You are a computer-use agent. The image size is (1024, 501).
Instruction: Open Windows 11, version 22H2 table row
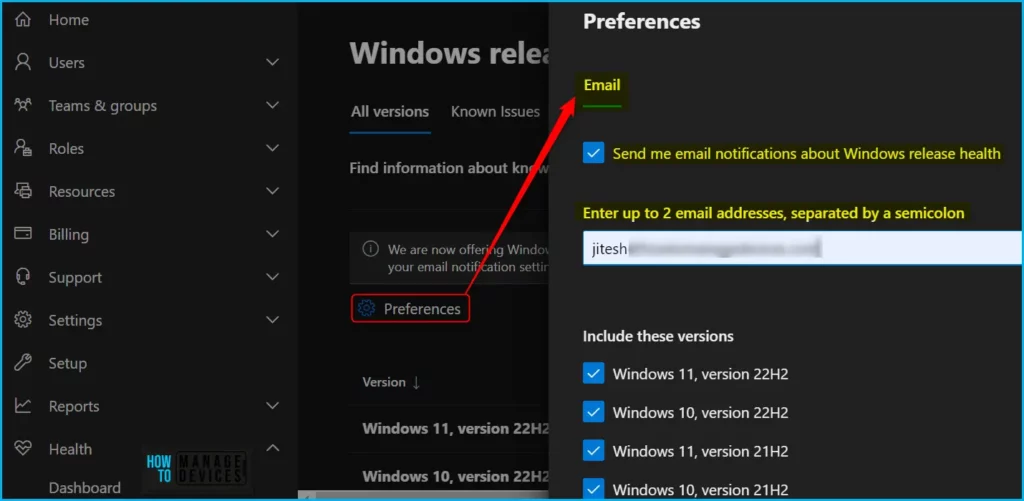click(x=455, y=428)
